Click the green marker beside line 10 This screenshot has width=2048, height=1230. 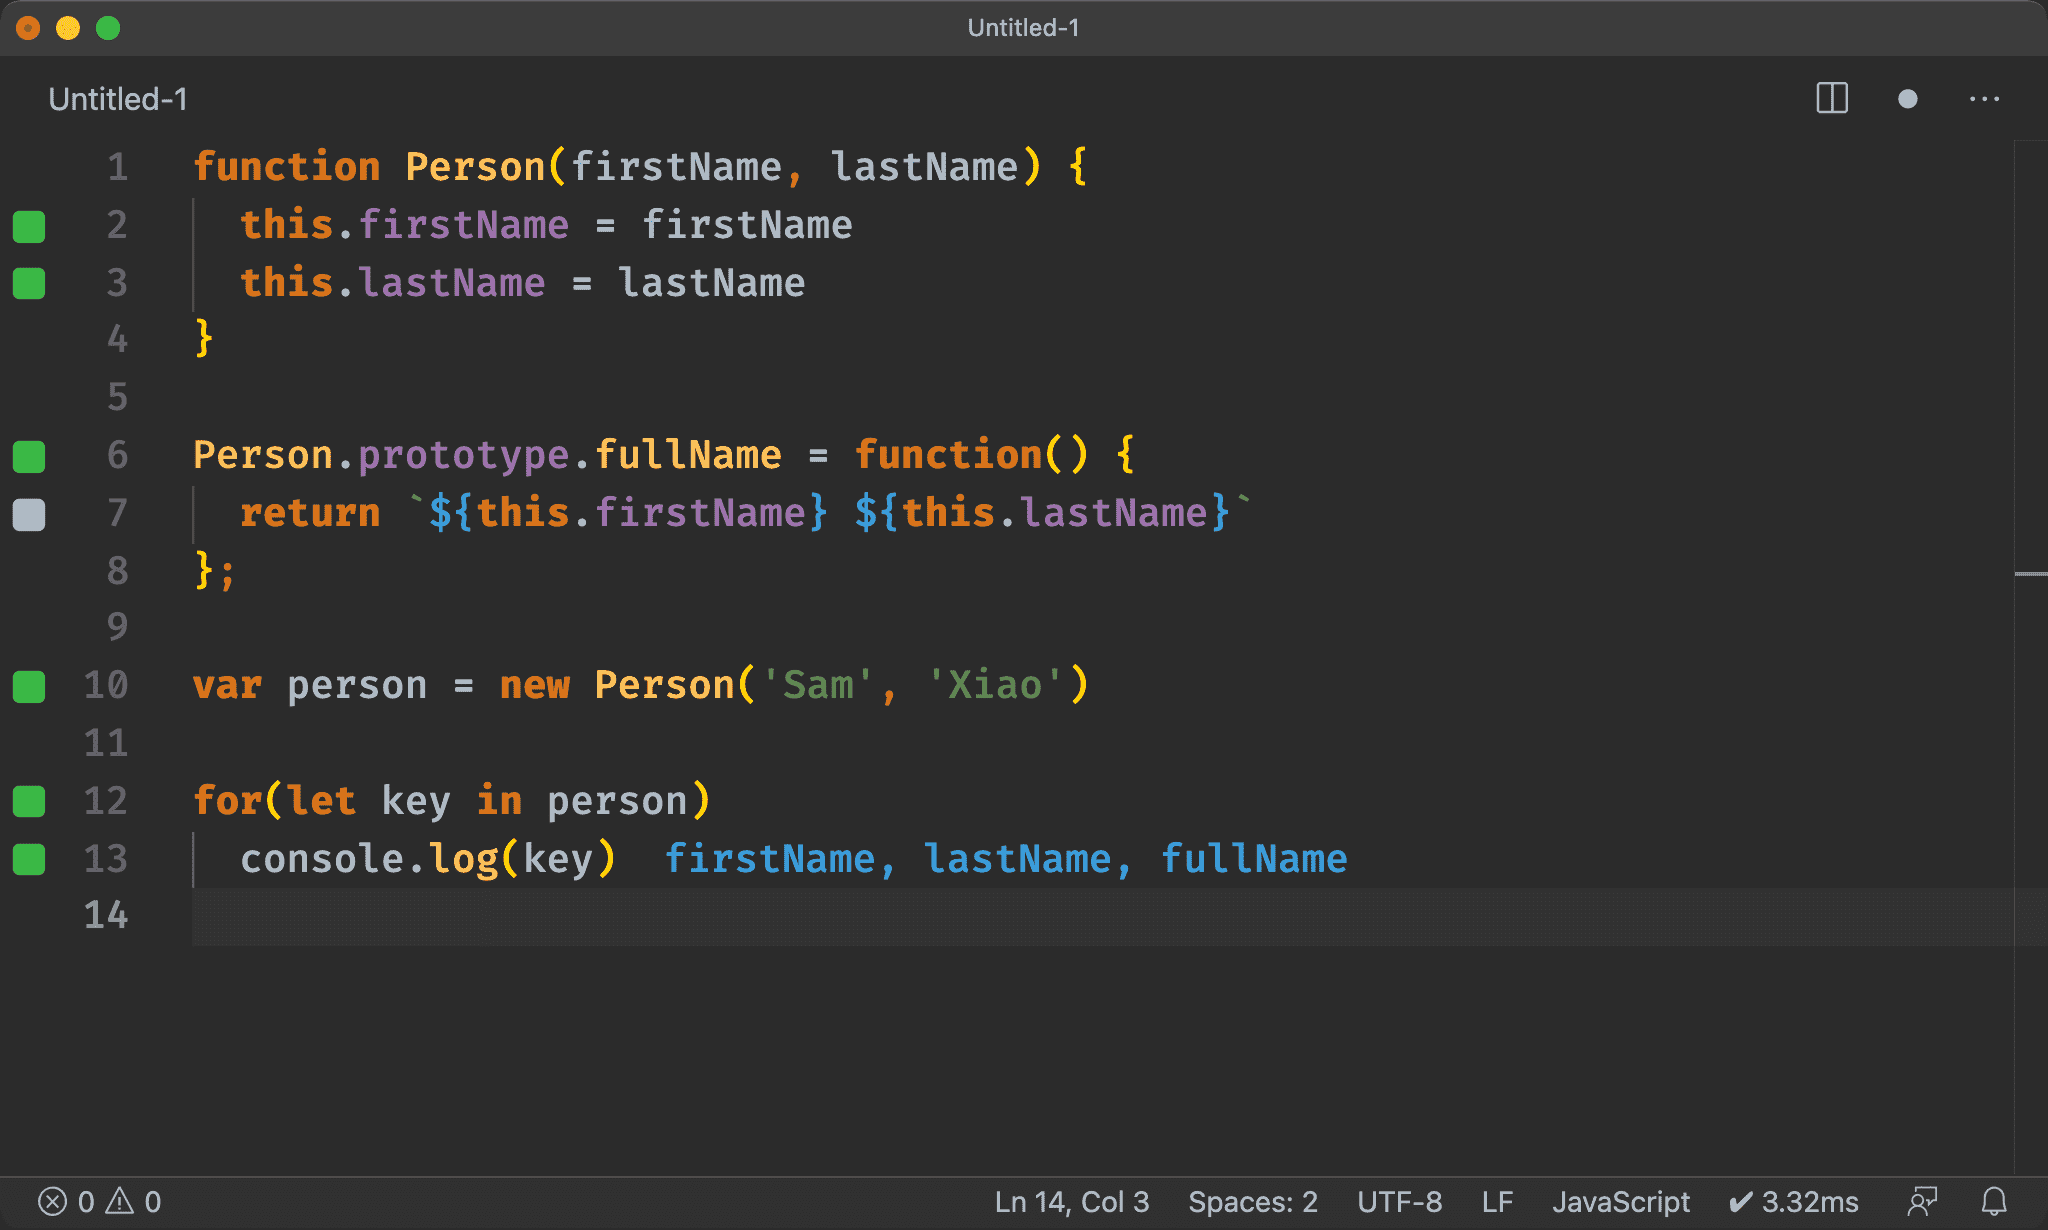tap(29, 687)
